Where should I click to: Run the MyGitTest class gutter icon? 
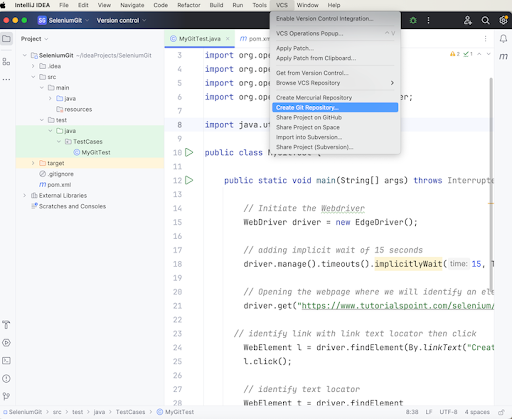(189, 152)
